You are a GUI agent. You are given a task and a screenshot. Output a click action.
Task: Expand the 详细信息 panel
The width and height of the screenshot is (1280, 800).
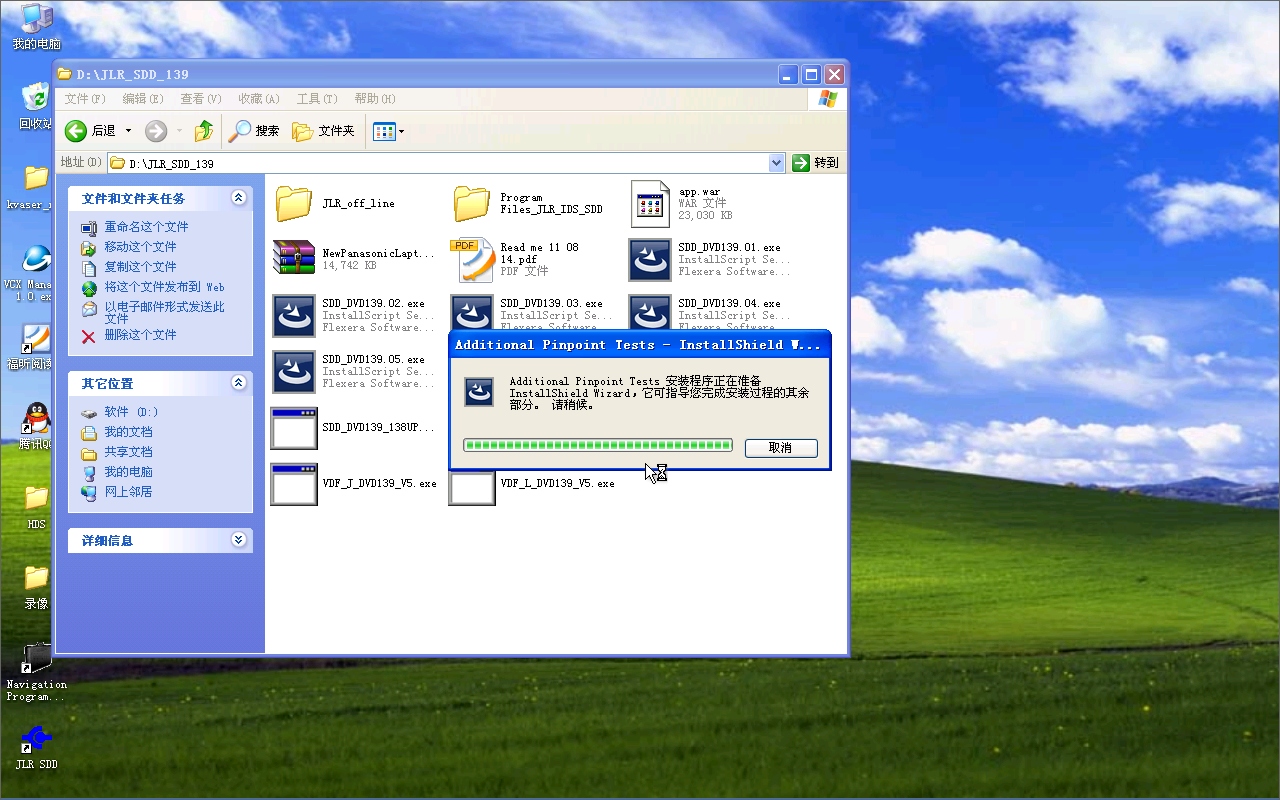tap(238, 540)
